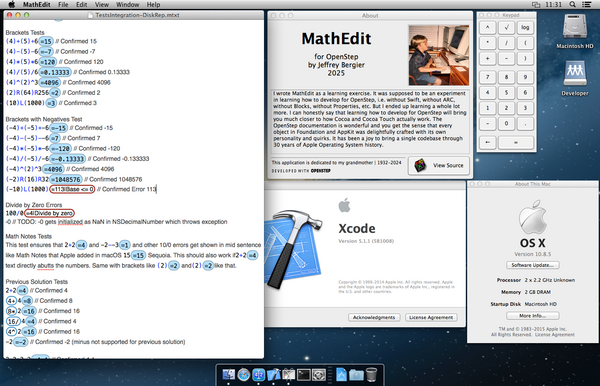
Task: Open the Help menu
Action: pyautogui.click(x=153, y=5)
